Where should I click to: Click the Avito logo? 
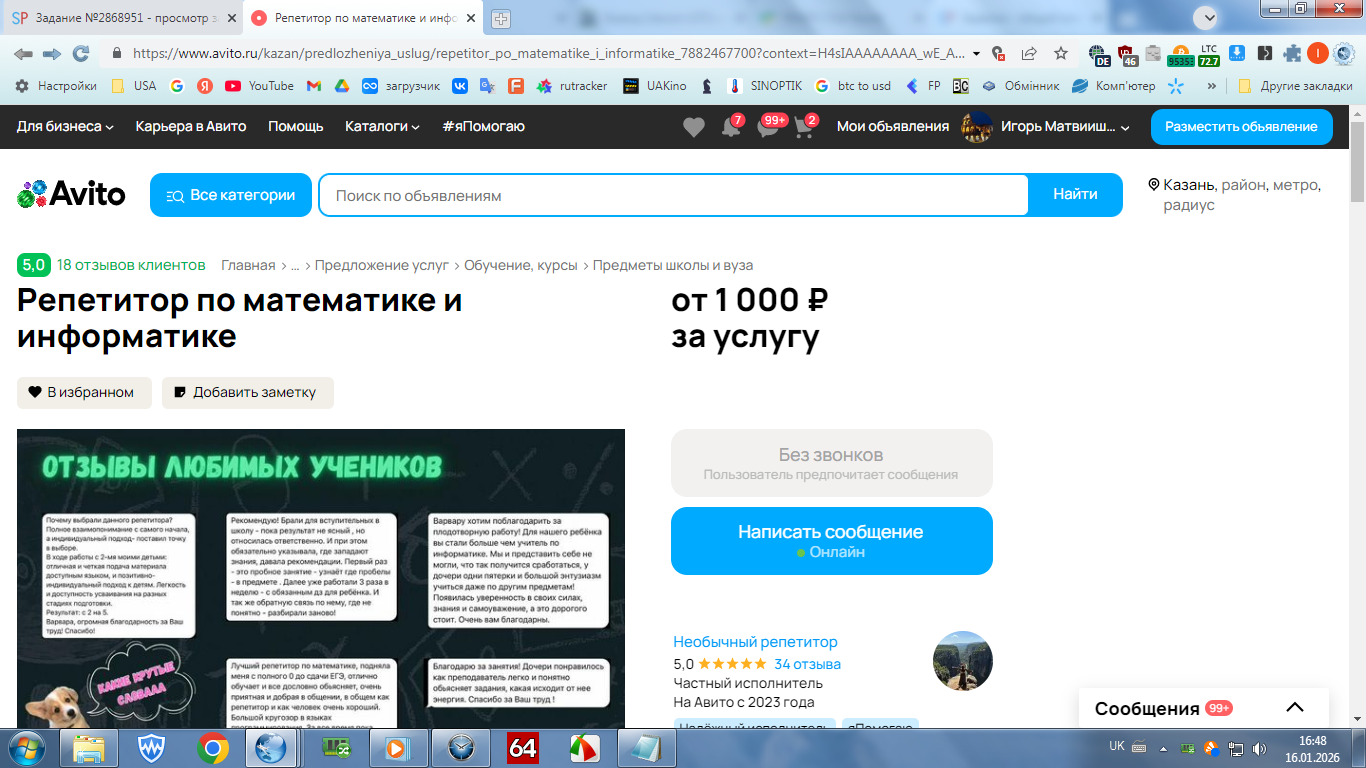pyautogui.click(x=71, y=194)
